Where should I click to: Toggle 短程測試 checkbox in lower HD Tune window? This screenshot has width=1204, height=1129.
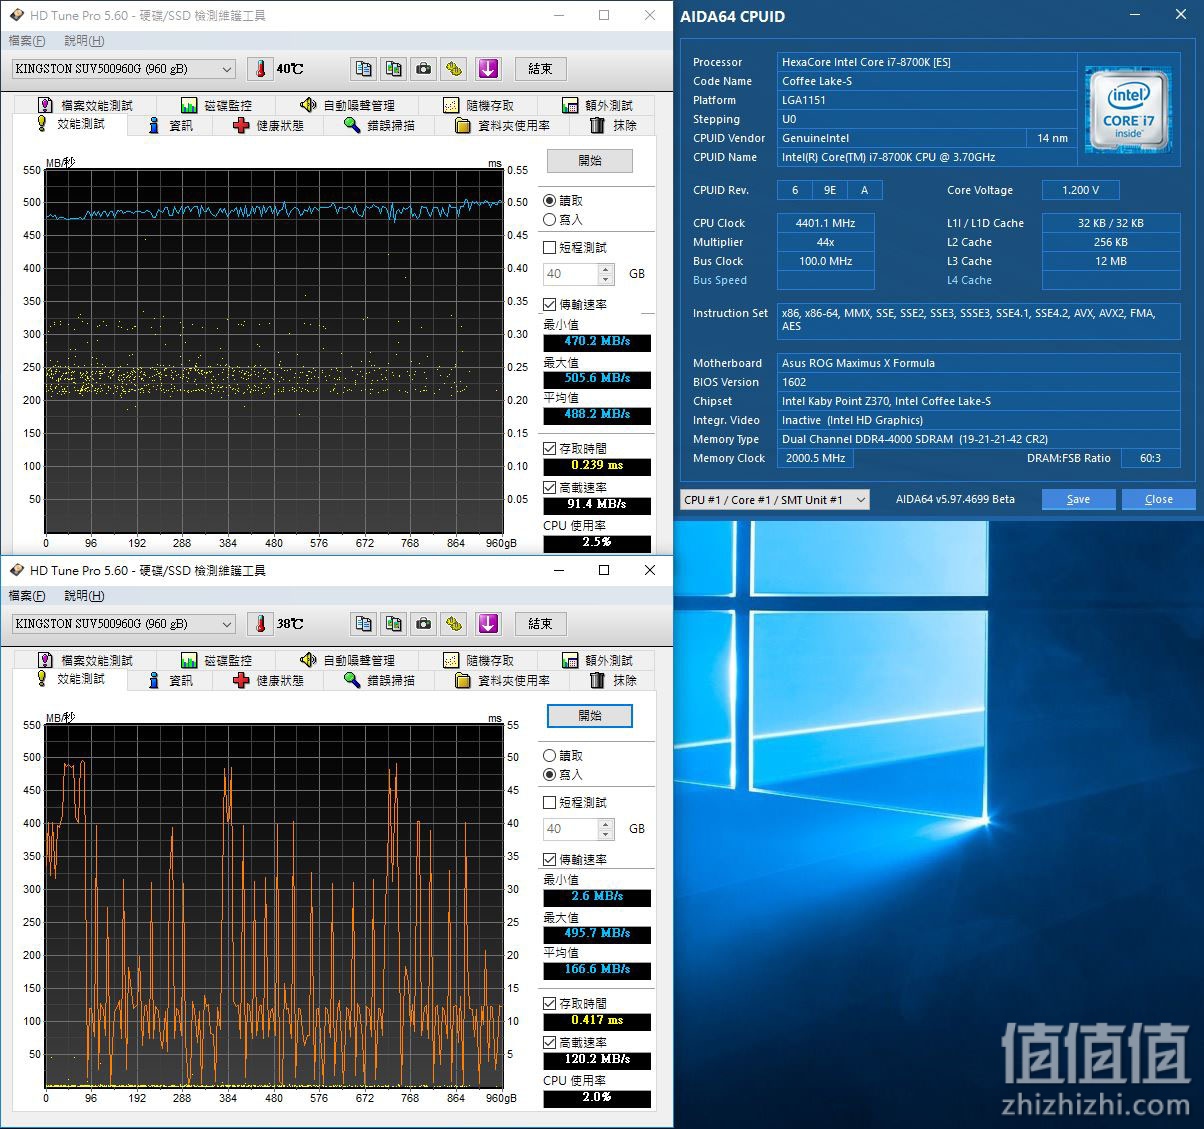tap(549, 802)
